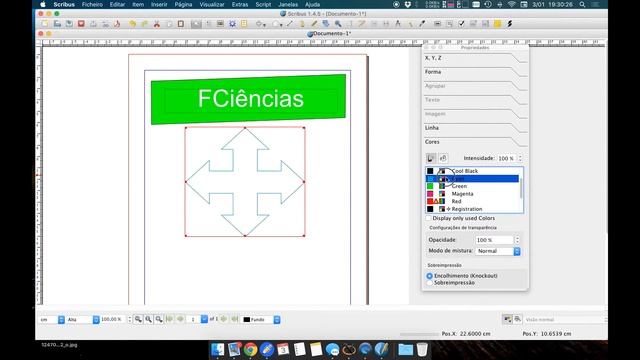Export as PDF using the Acrobat icon
Image resolution: width=640 pixels, height=360 pixels.
(118, 24)
